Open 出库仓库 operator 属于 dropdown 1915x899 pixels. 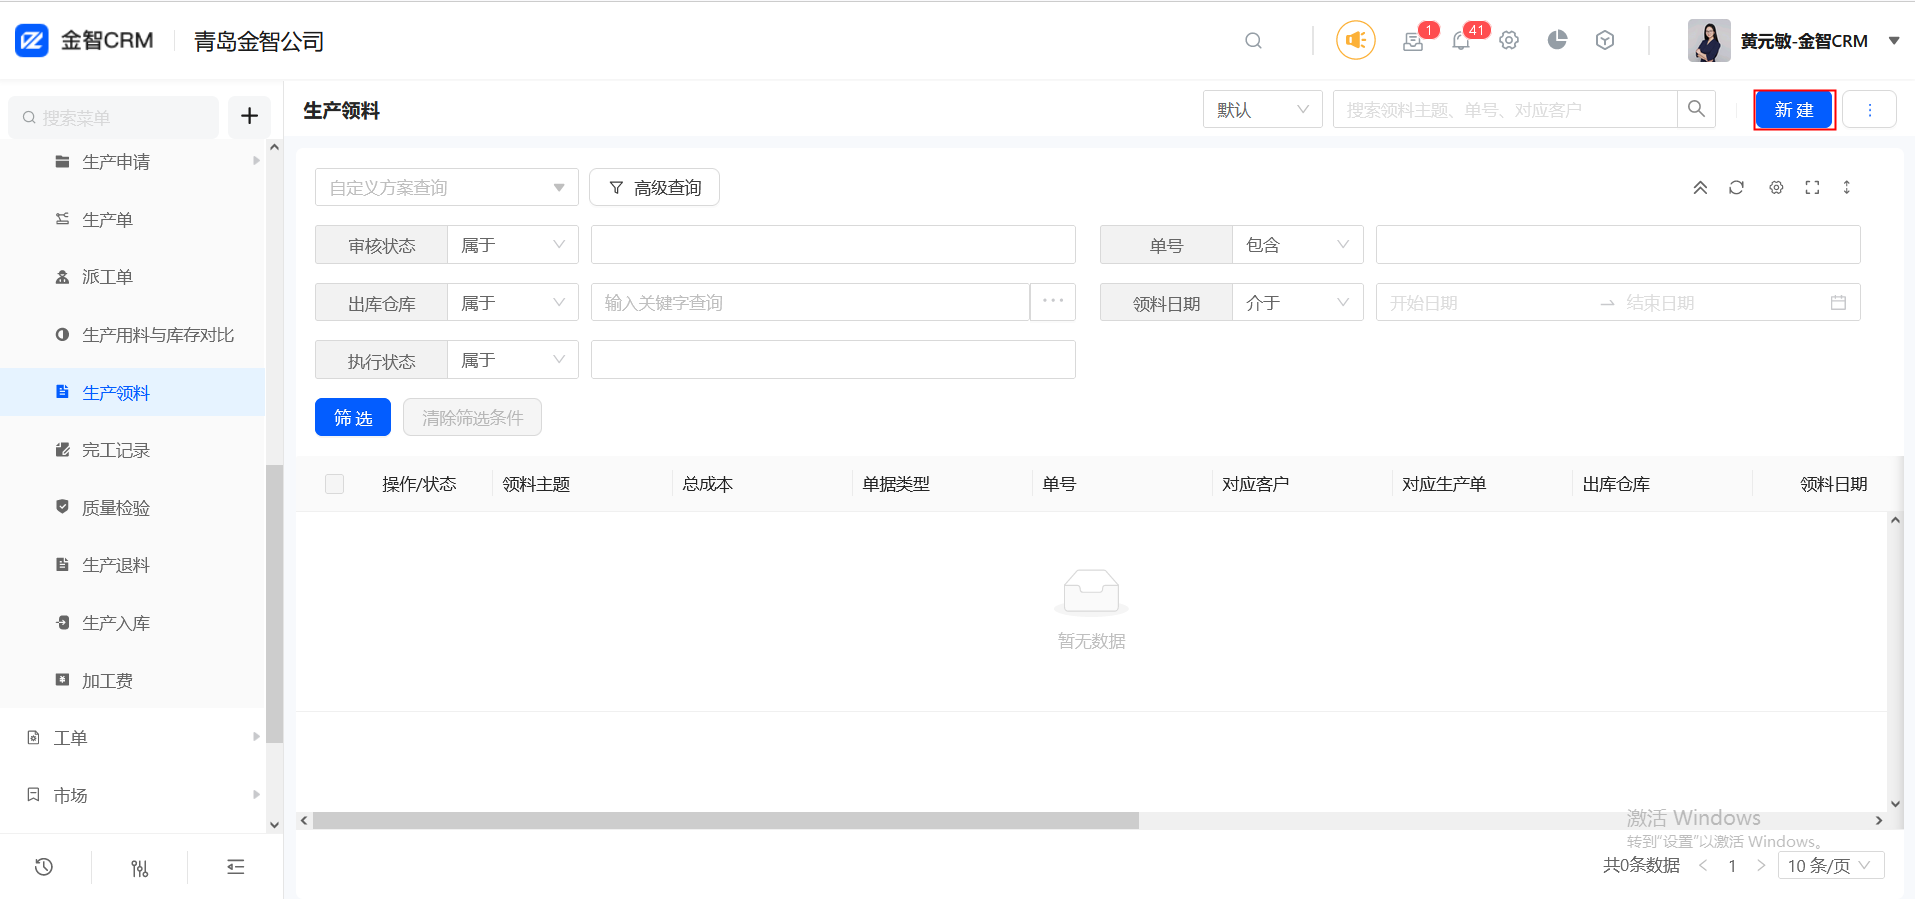[x=513, y=303]
